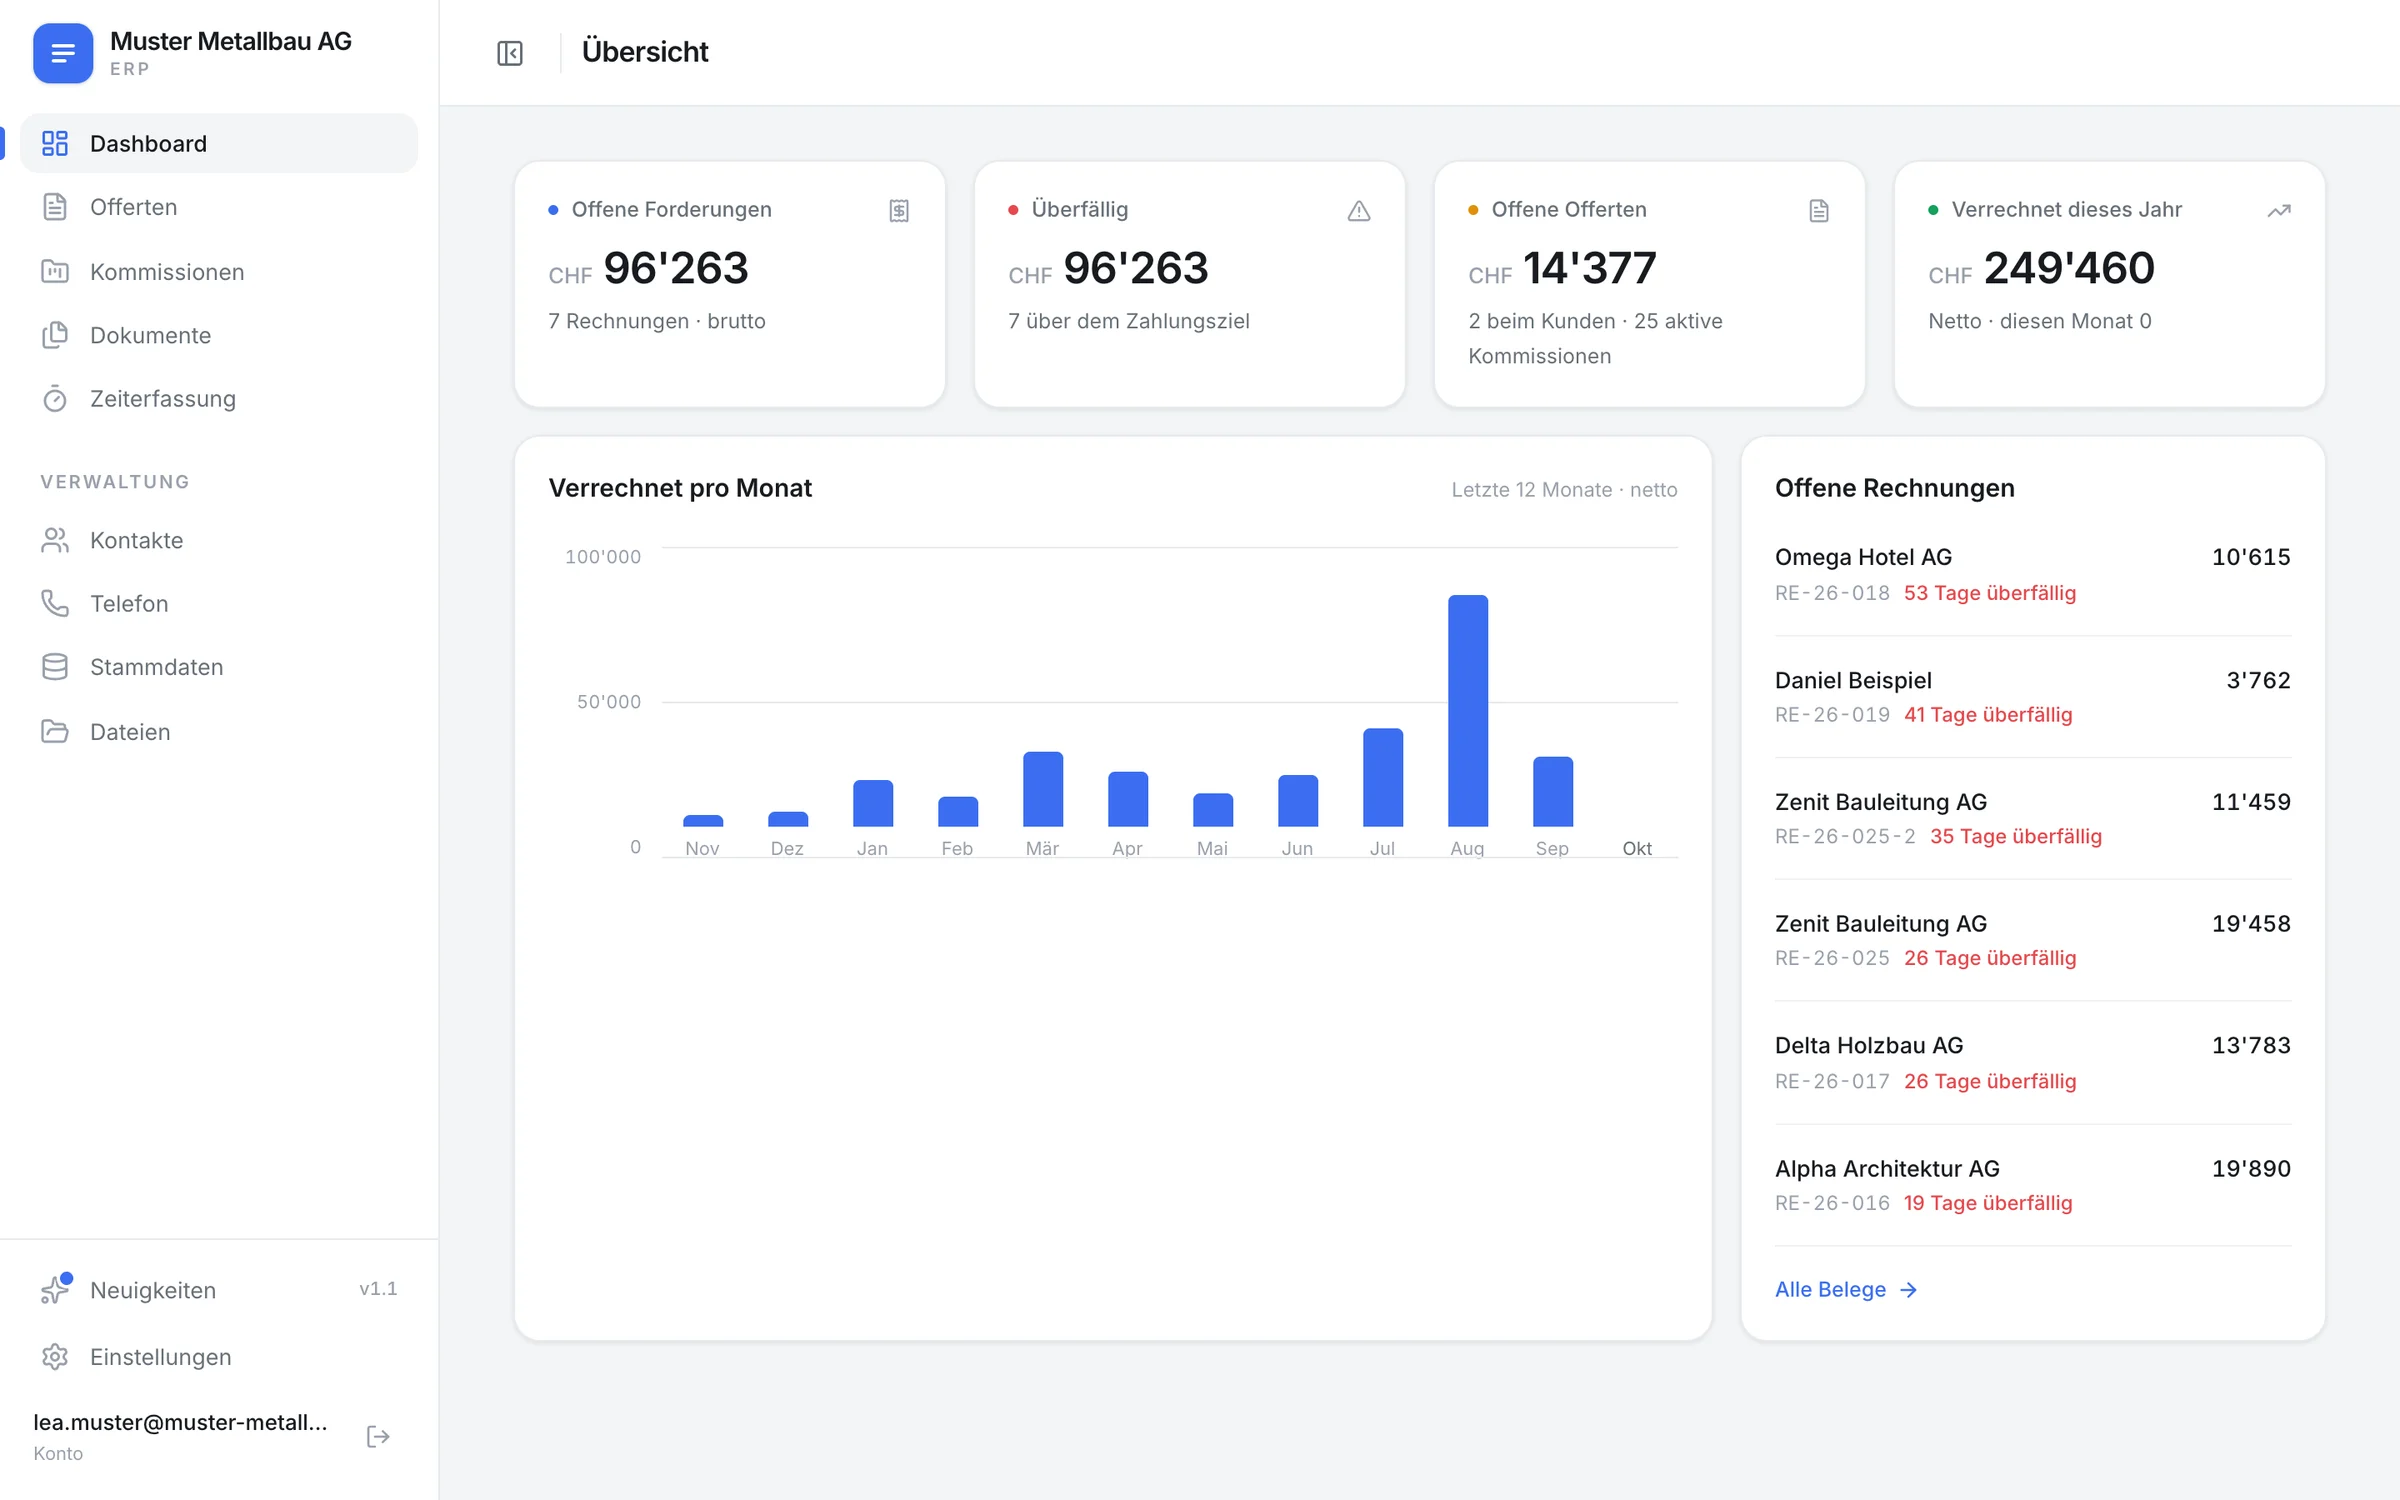The width and height of the screenshot is (2400, 1500).
Task: Open the Dateien section
Action: [x=219, y=731]
